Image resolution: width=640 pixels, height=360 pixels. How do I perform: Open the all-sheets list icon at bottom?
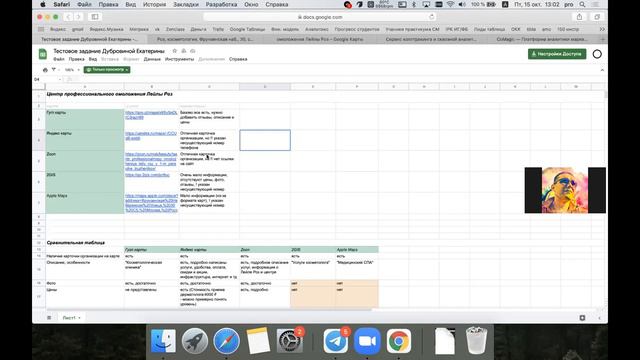coord(49,318)
